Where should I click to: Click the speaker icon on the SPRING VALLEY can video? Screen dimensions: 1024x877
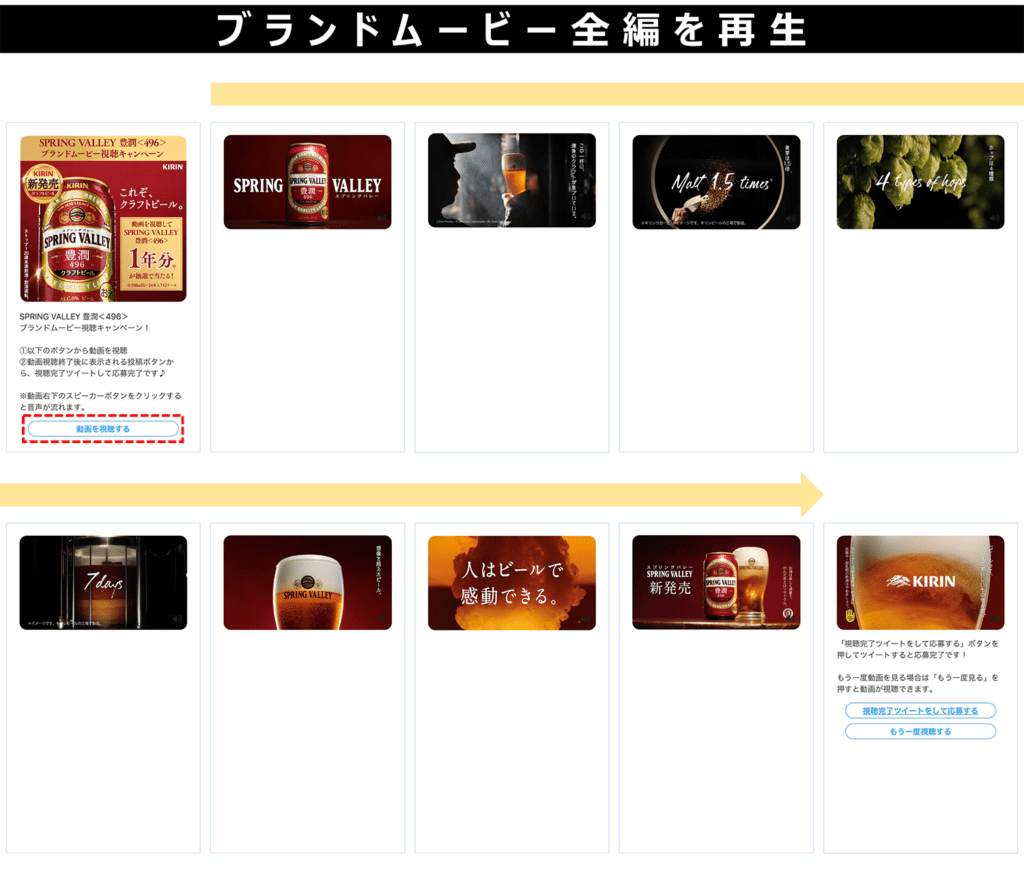coord(382,218)
